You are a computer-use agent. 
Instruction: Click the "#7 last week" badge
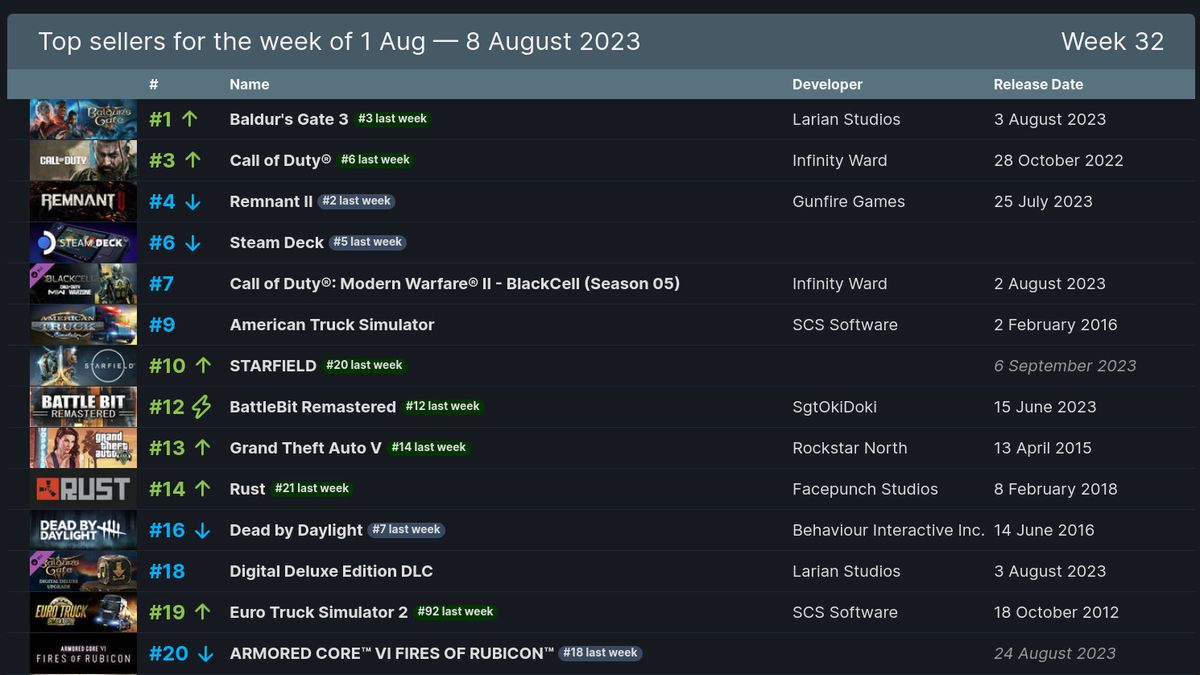tap(407, 529)
